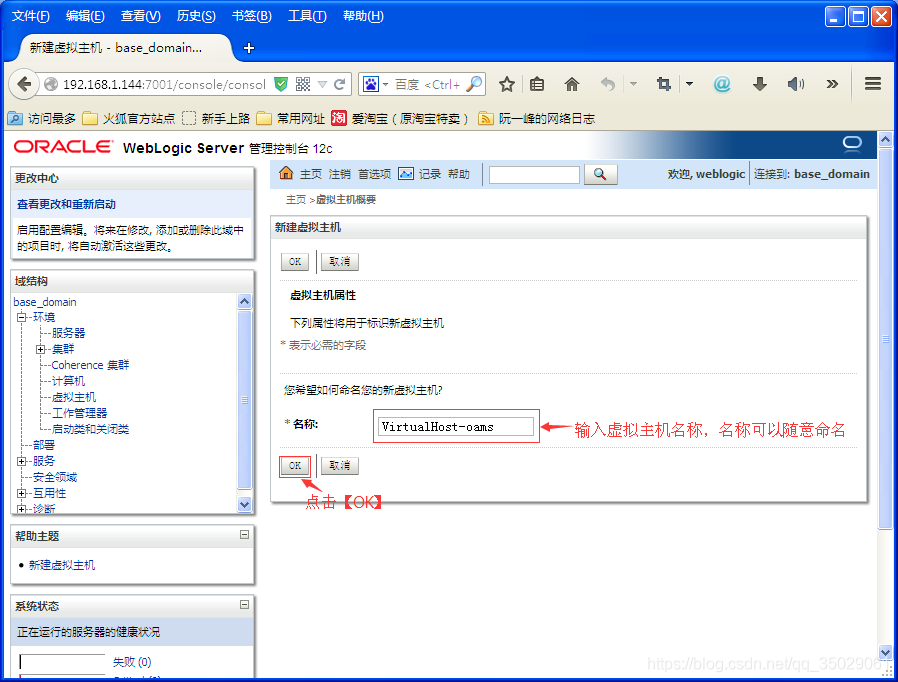Collapse the 帮助主题 panel
Viewport: 898px width, 682px height.
pyautogui.click(x=245, y=534)
